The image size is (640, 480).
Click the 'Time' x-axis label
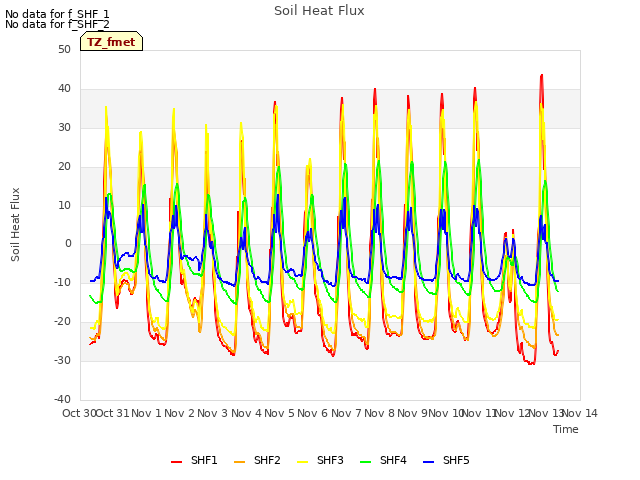[x=566, y=429]
